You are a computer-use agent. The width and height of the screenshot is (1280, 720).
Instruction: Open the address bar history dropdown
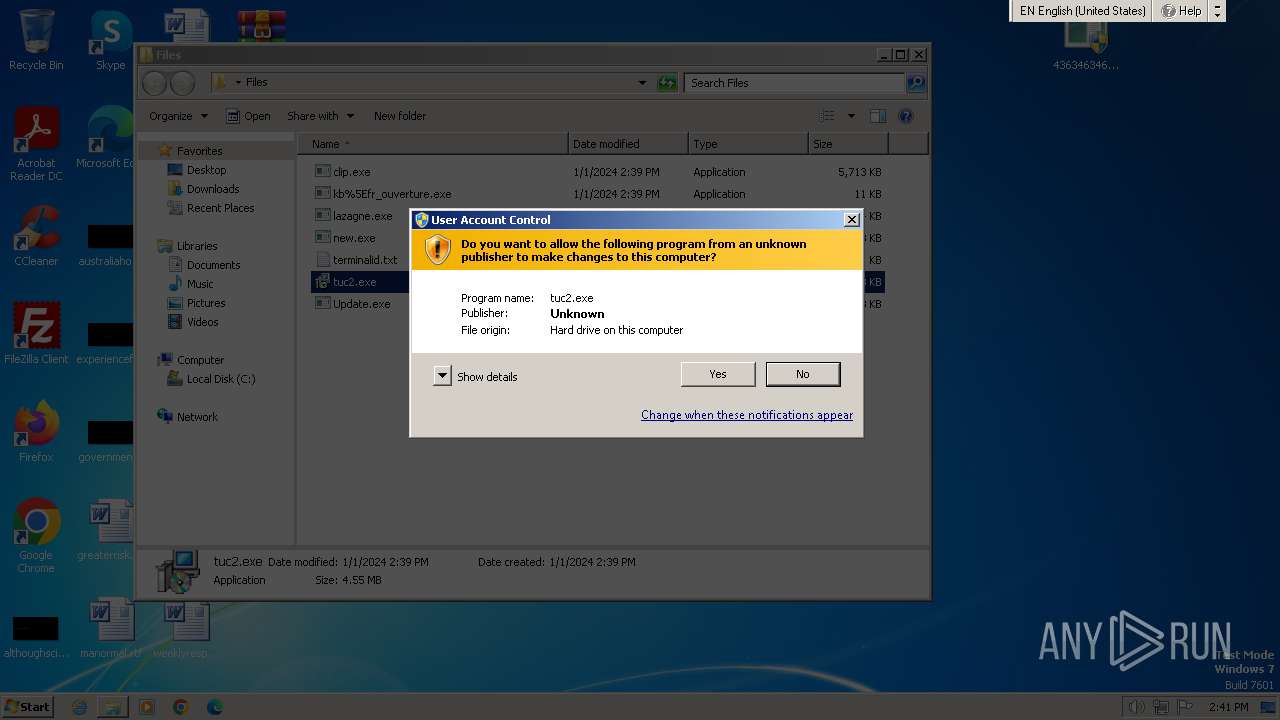pos(642,83)
